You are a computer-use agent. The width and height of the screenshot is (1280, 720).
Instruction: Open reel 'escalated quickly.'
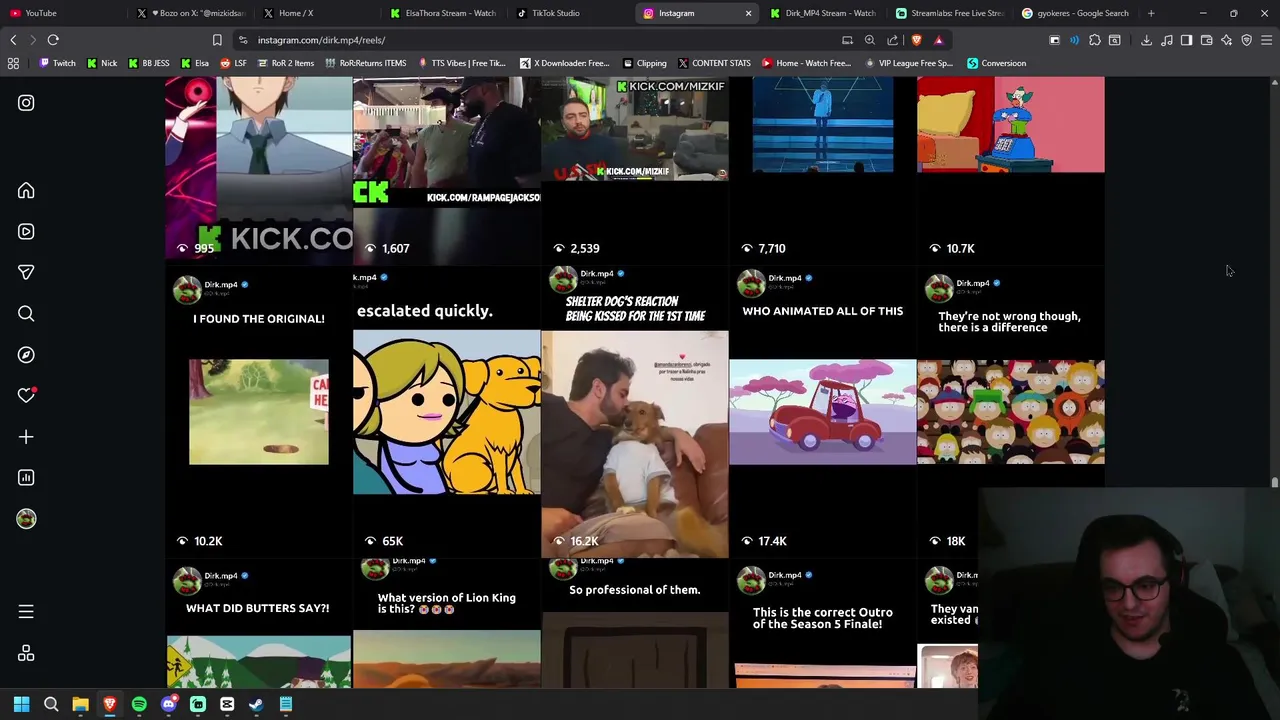[x=446, y=412]
